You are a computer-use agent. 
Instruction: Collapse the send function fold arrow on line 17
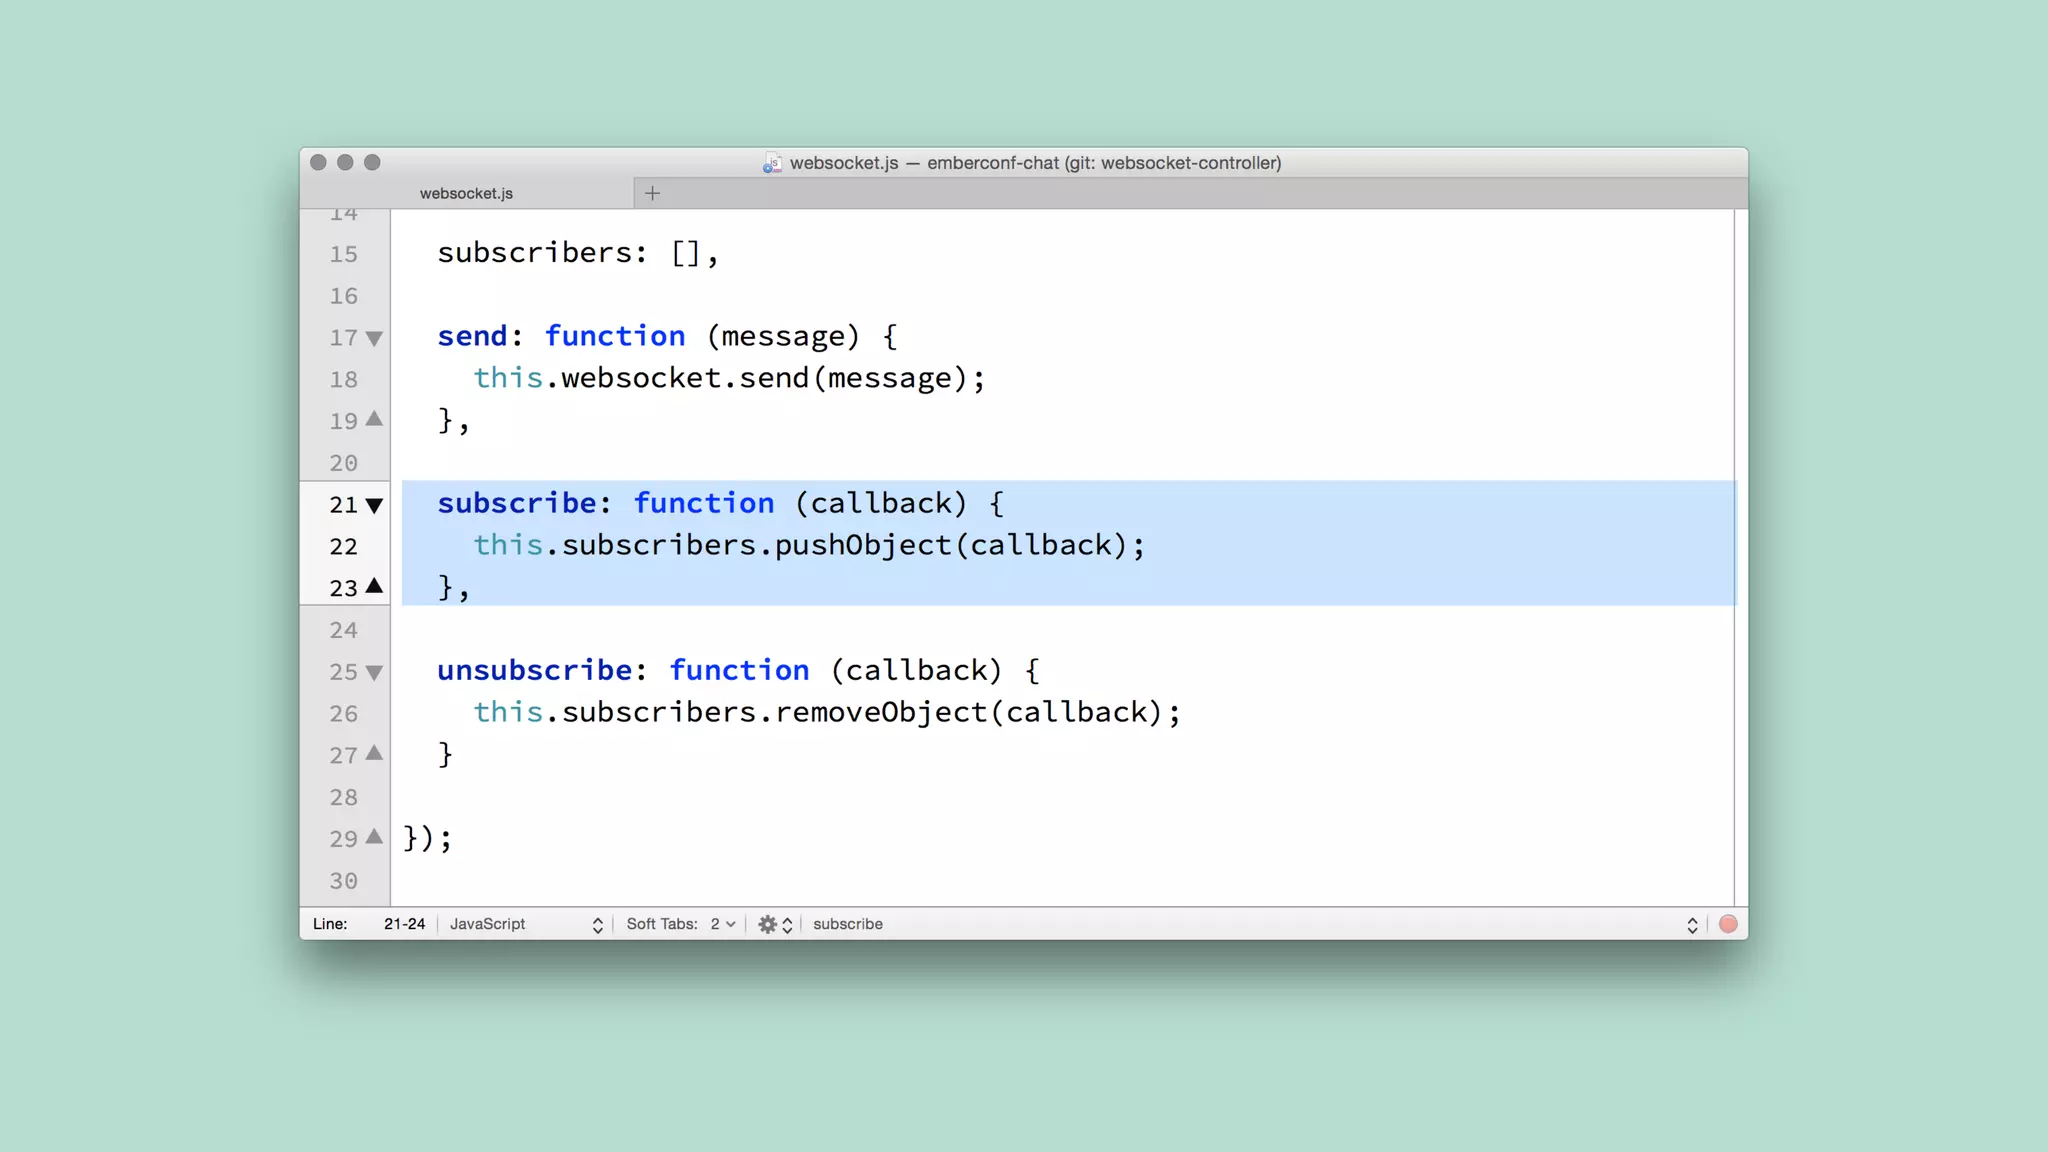click(x=374, y=338)
